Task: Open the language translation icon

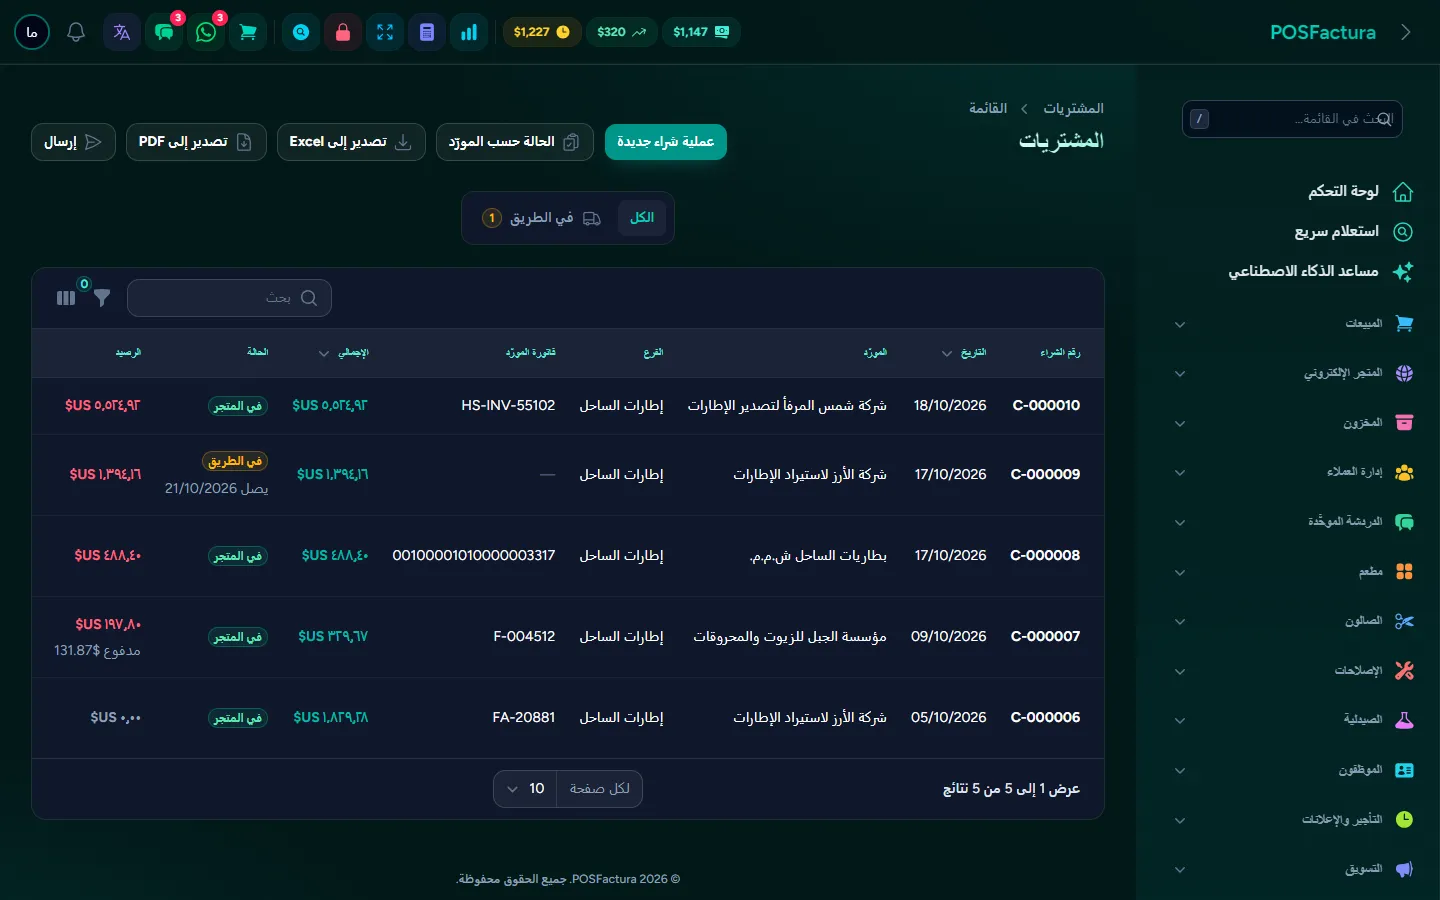Action: (x=122, y=32)
